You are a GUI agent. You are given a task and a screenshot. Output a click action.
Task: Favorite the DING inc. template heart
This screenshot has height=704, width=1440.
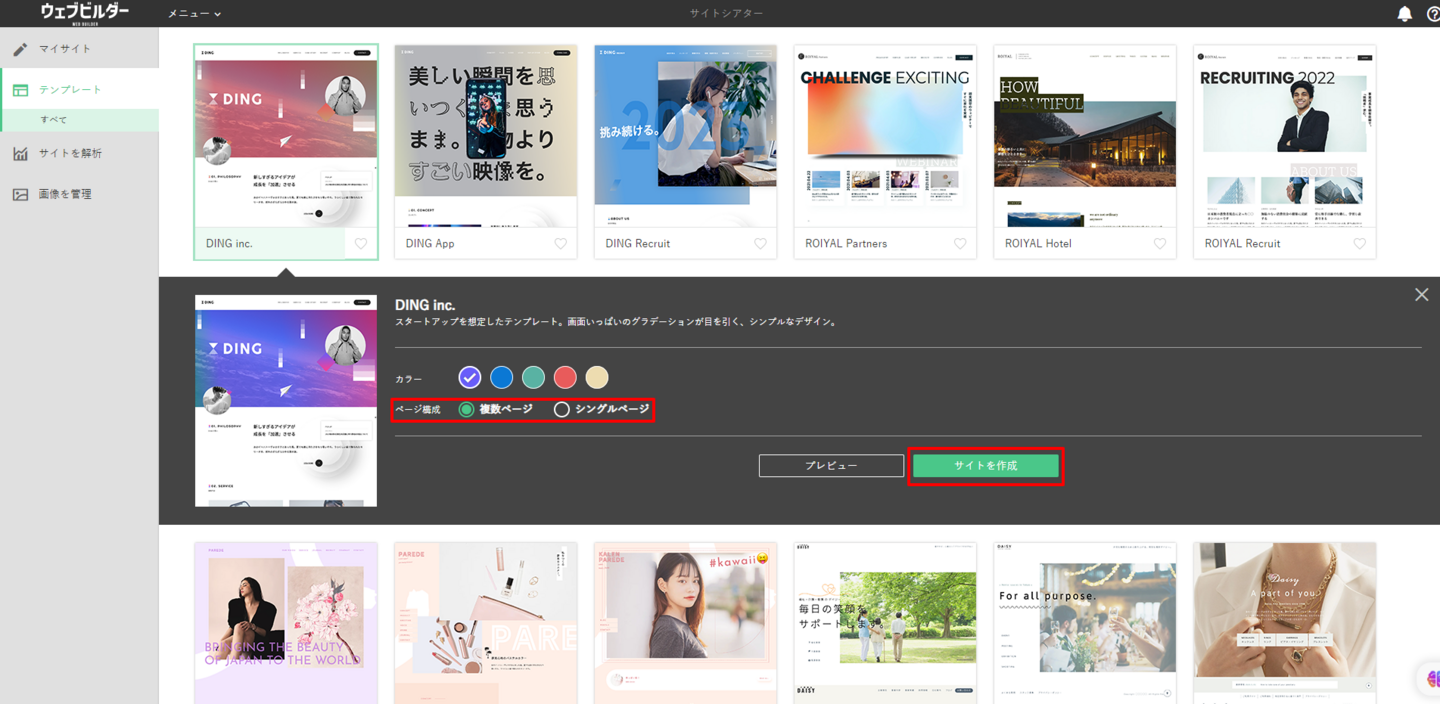pos(361,244)
